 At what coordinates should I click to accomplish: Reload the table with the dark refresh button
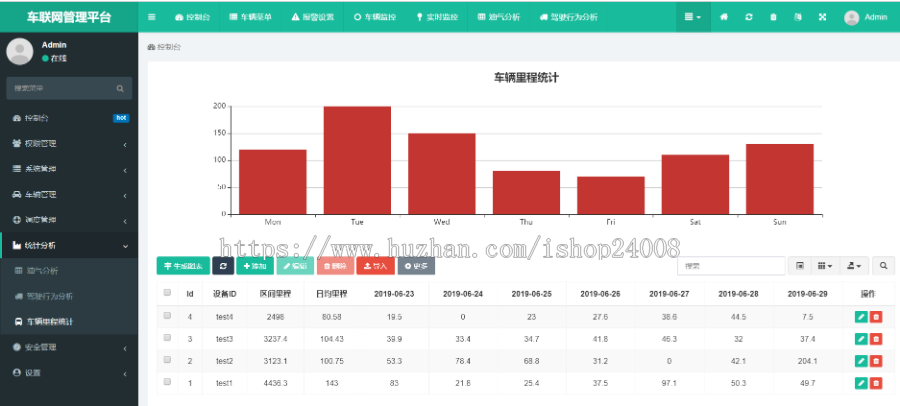223,266
